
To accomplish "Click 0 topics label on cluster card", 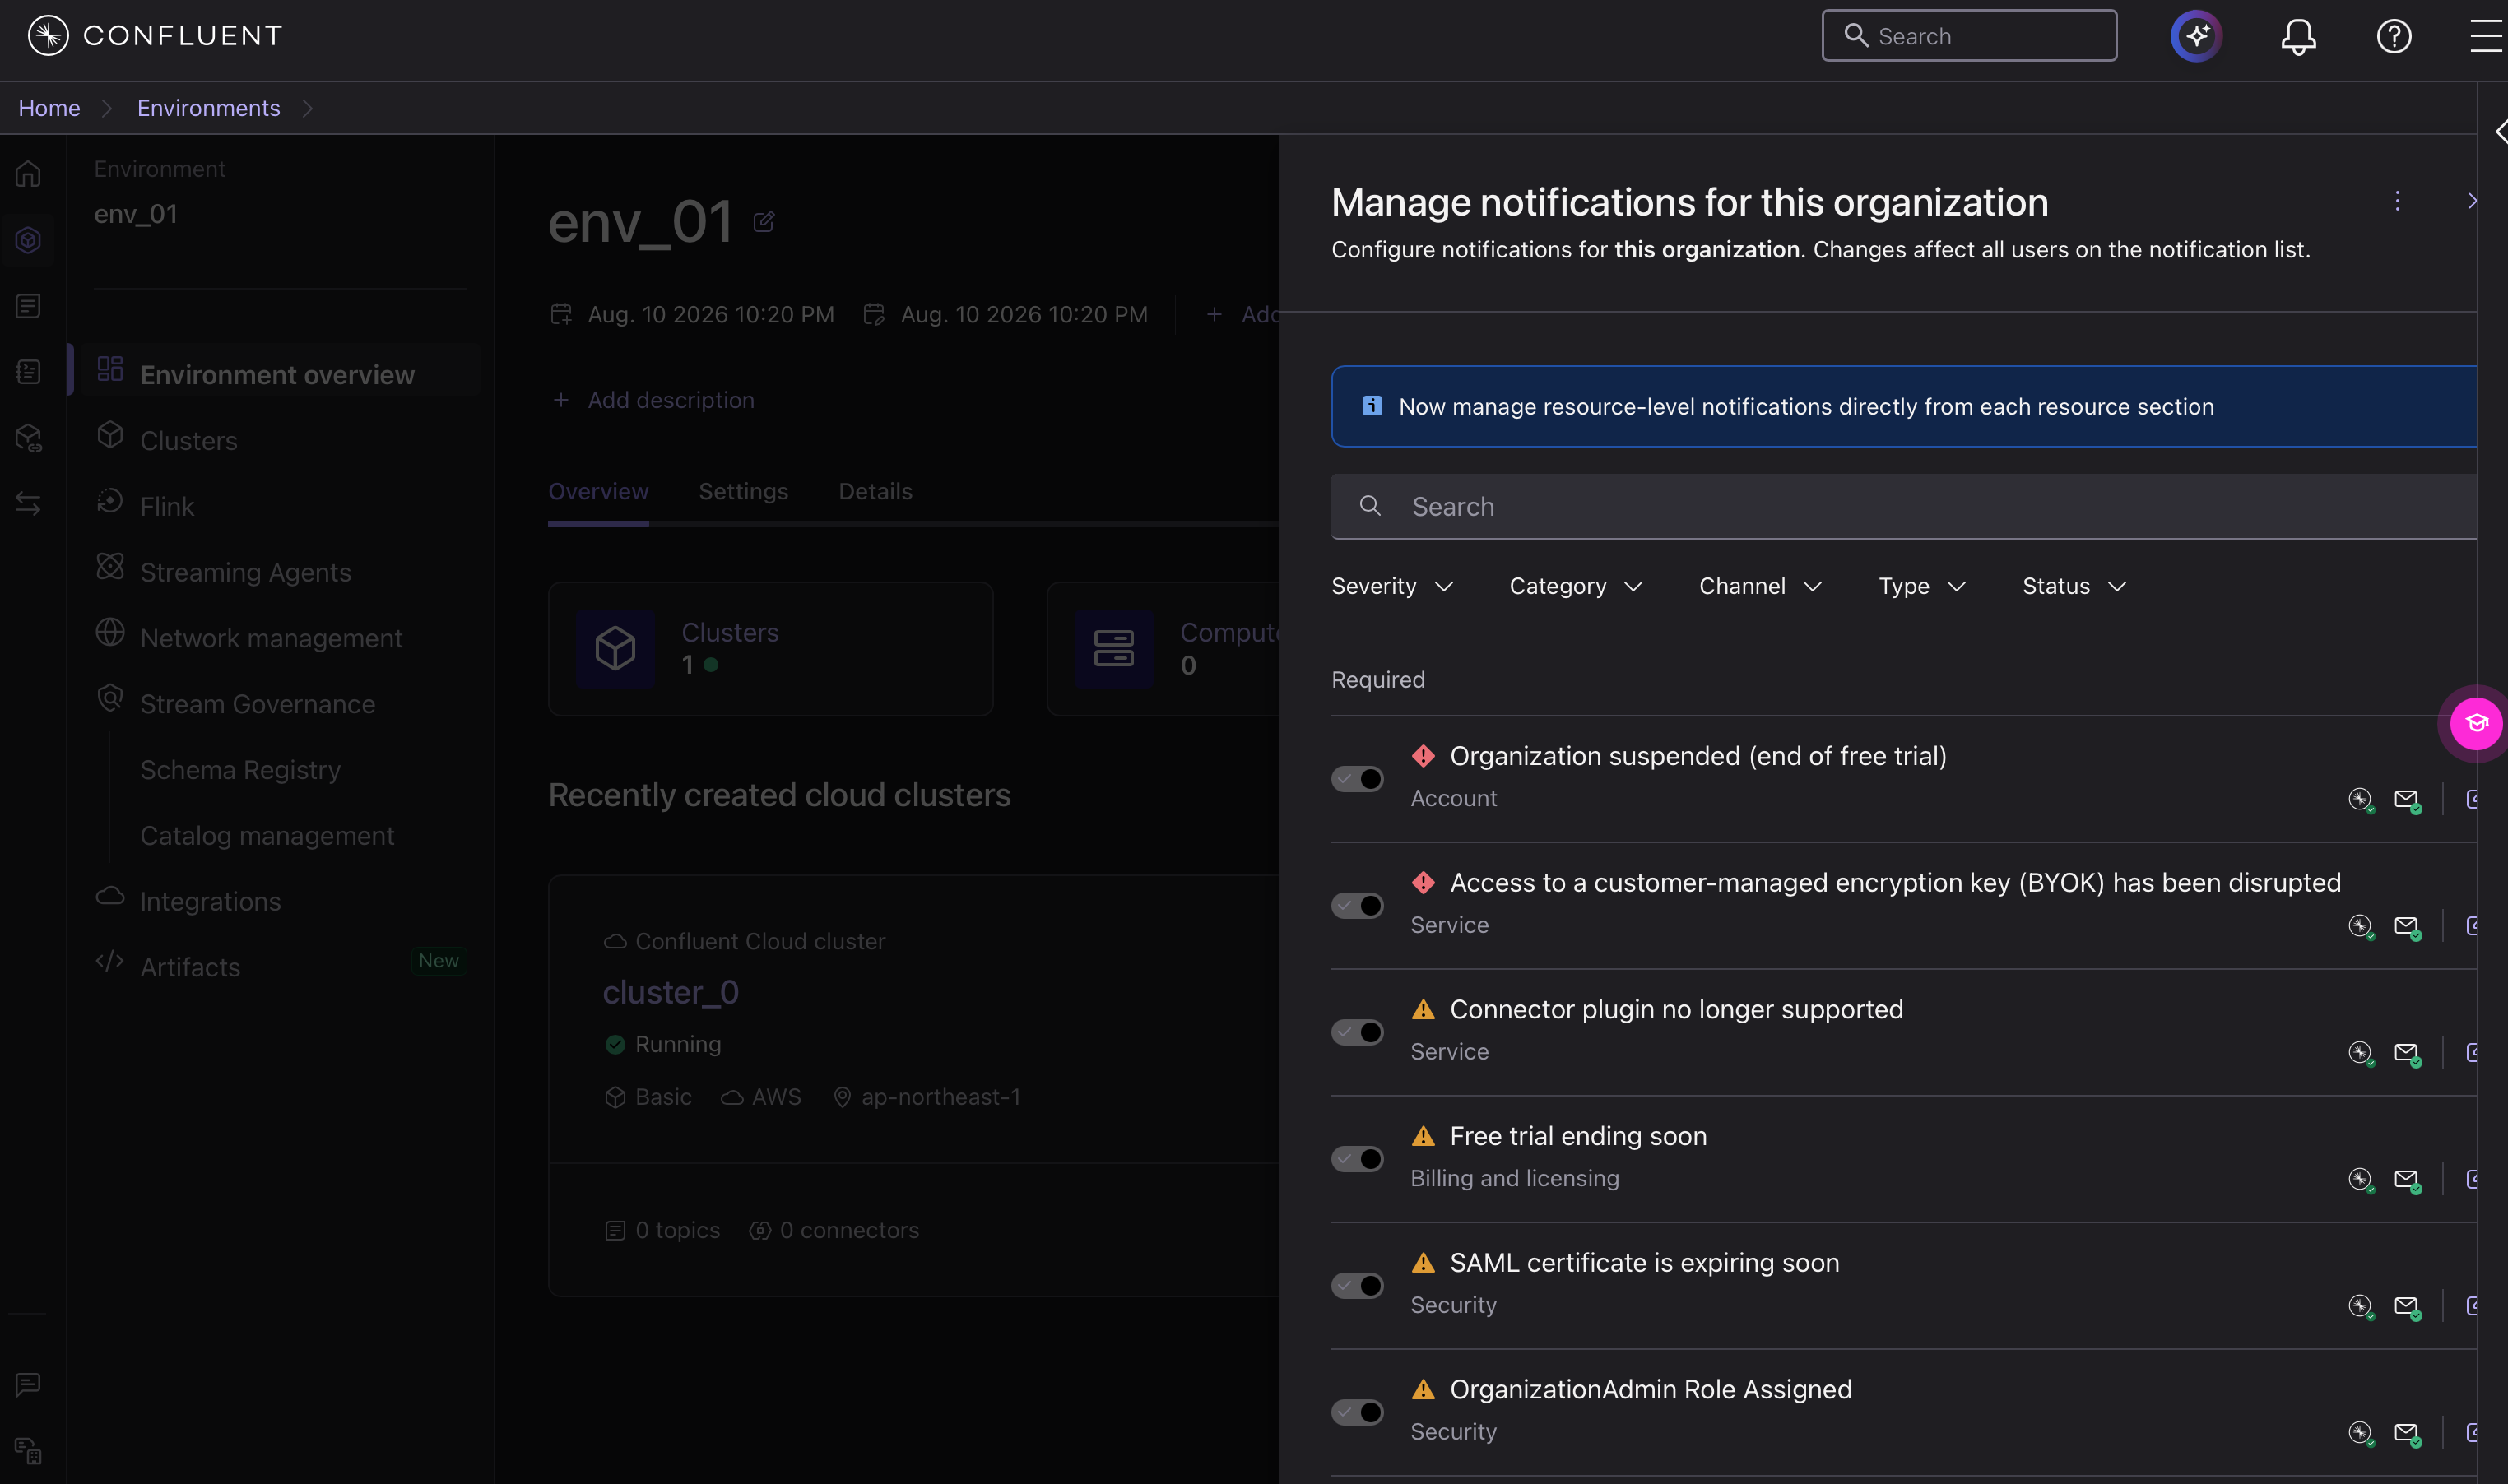I will point(677,1230).
